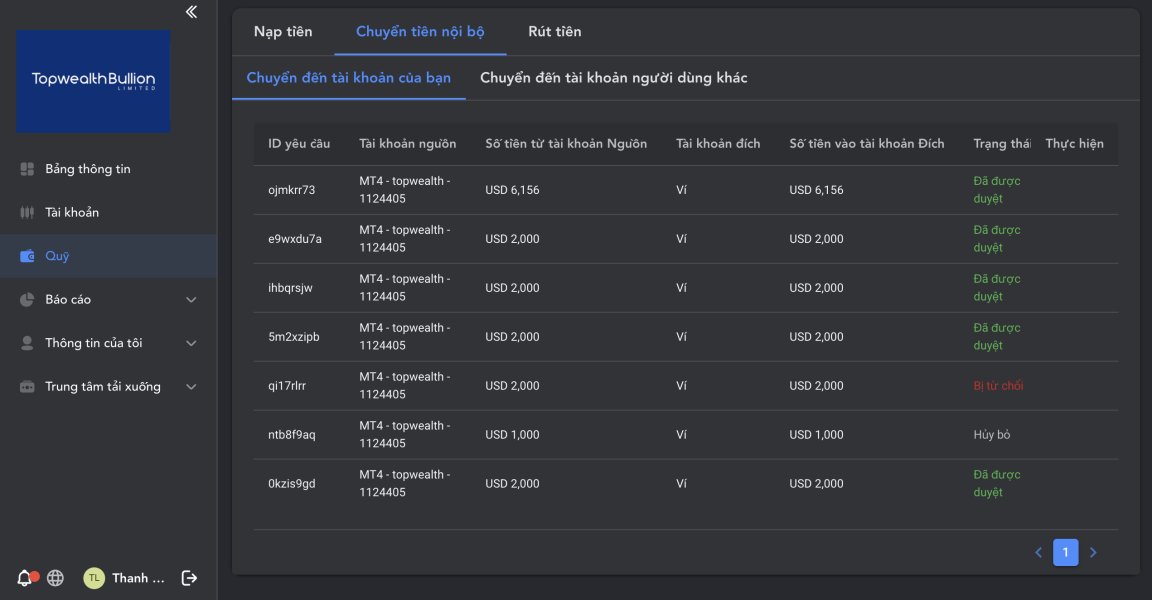Click the logout icon
Screen dimensions: 1152x600
[x=189, y=578]
